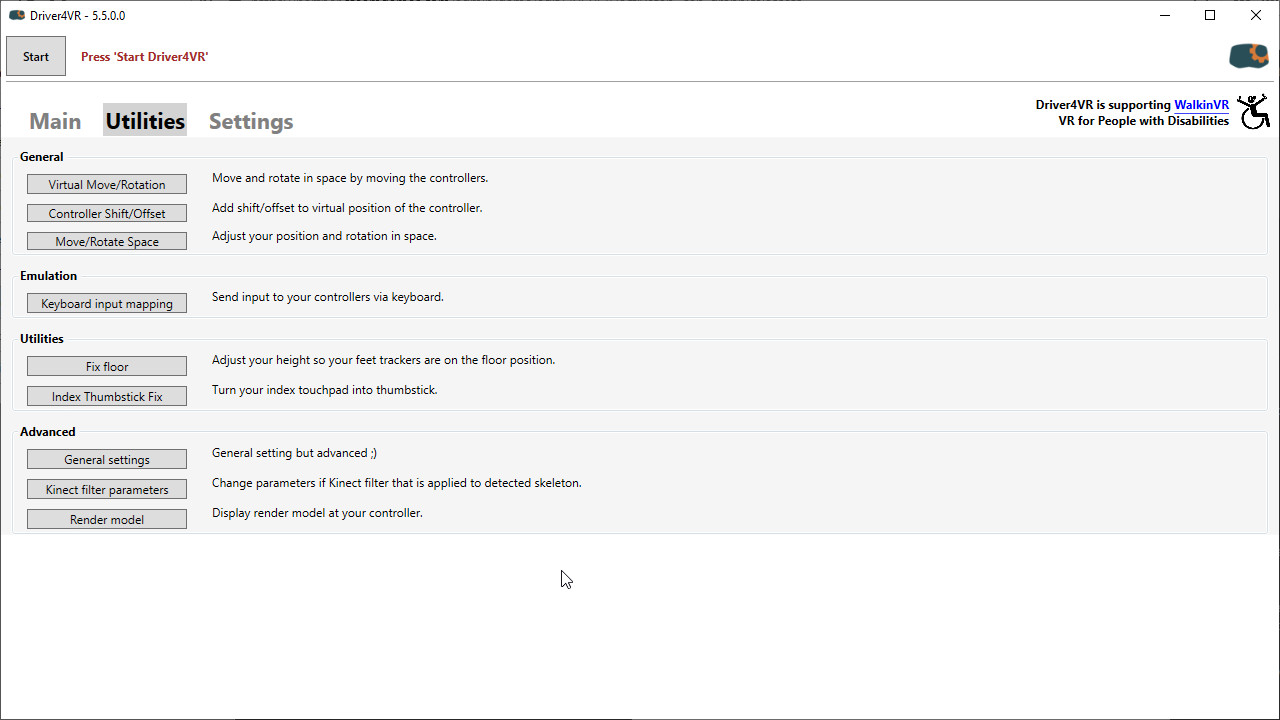
Task: Minimize the Driver4VR window
Action: pos(1164,16)
